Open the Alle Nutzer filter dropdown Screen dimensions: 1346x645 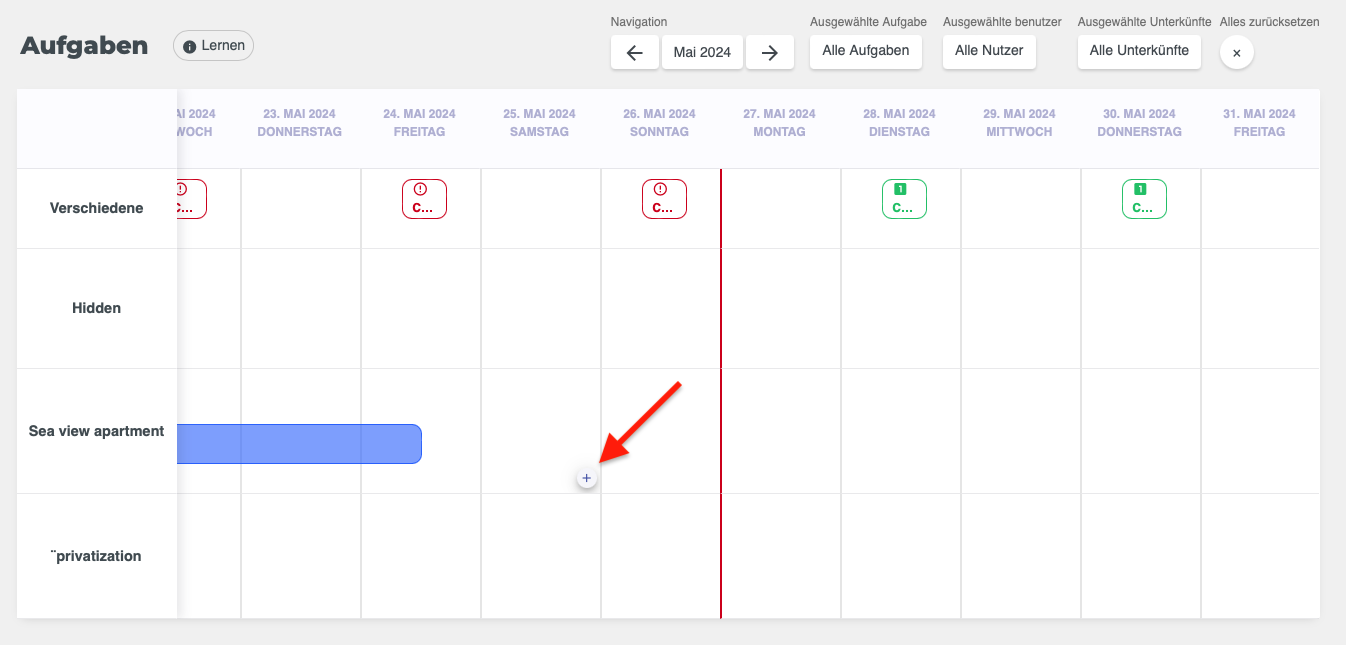click(989, 50)
